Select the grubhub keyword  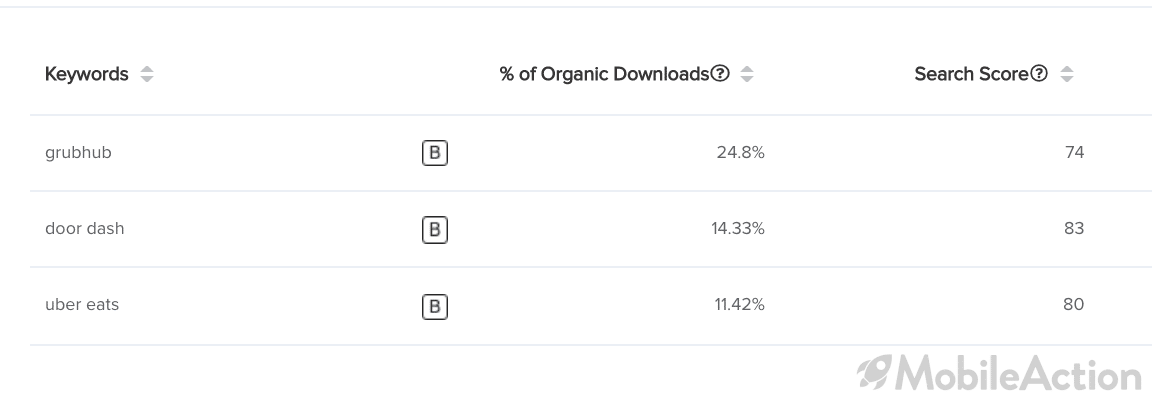79,153
